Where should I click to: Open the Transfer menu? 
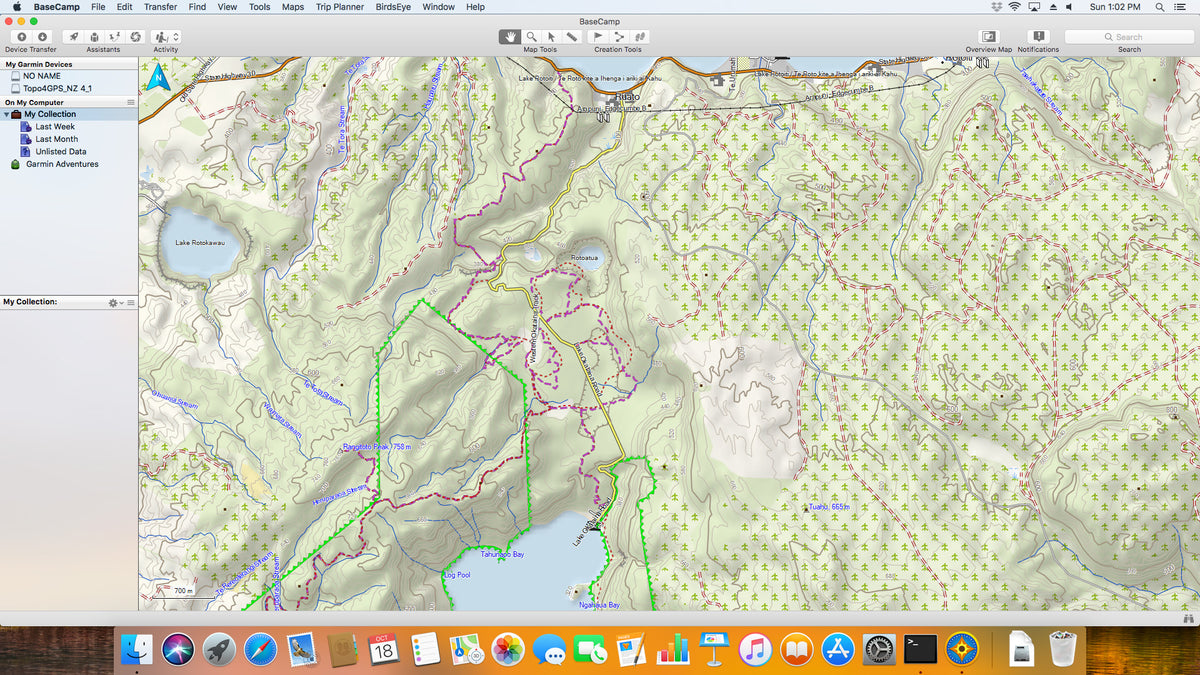(160, 7)
